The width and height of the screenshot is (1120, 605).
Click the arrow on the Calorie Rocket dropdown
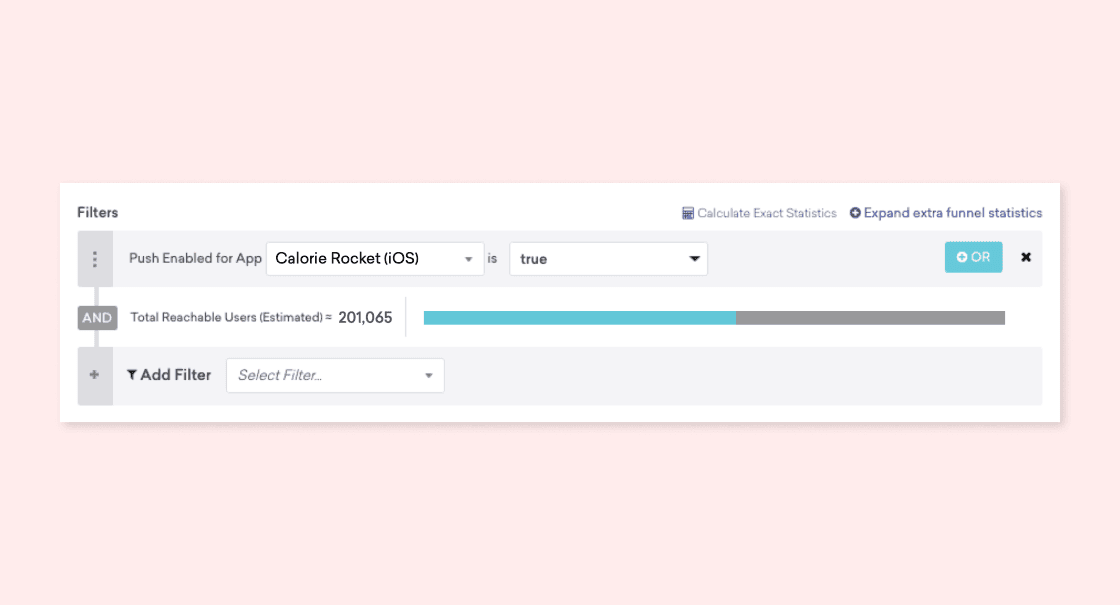tap(468, 260)
